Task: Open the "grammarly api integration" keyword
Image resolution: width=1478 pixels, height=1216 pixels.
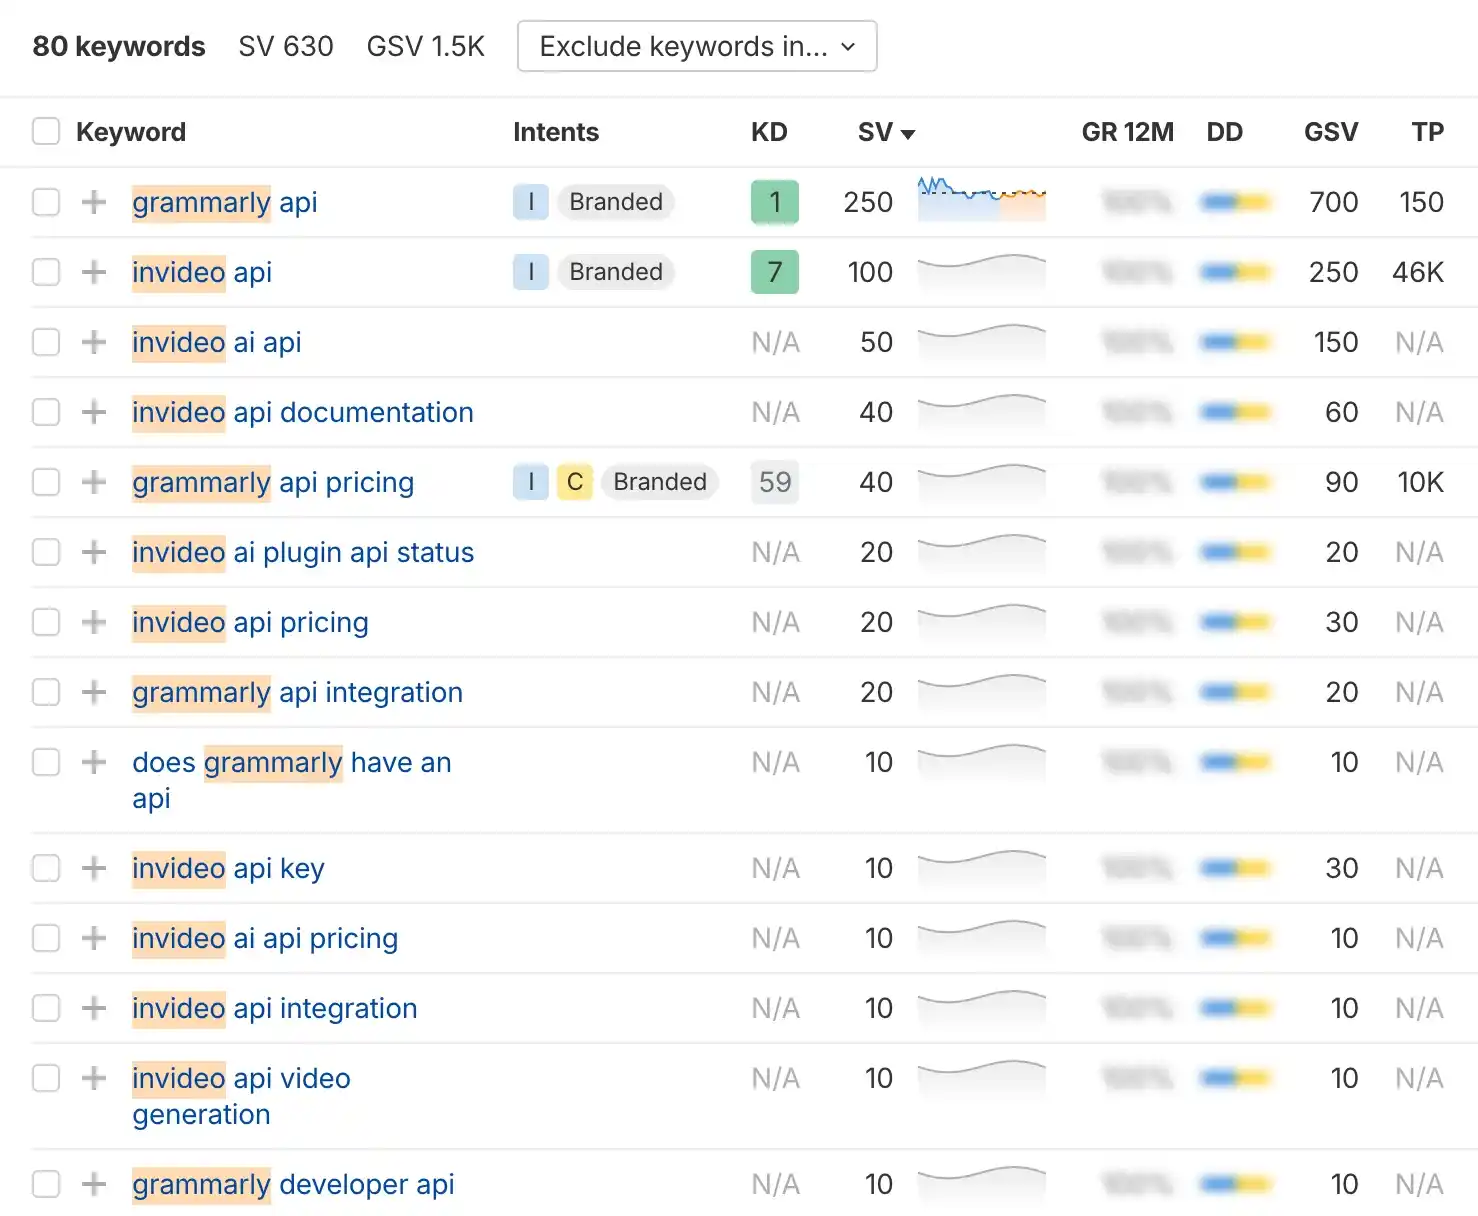Action: pos(297,692)
